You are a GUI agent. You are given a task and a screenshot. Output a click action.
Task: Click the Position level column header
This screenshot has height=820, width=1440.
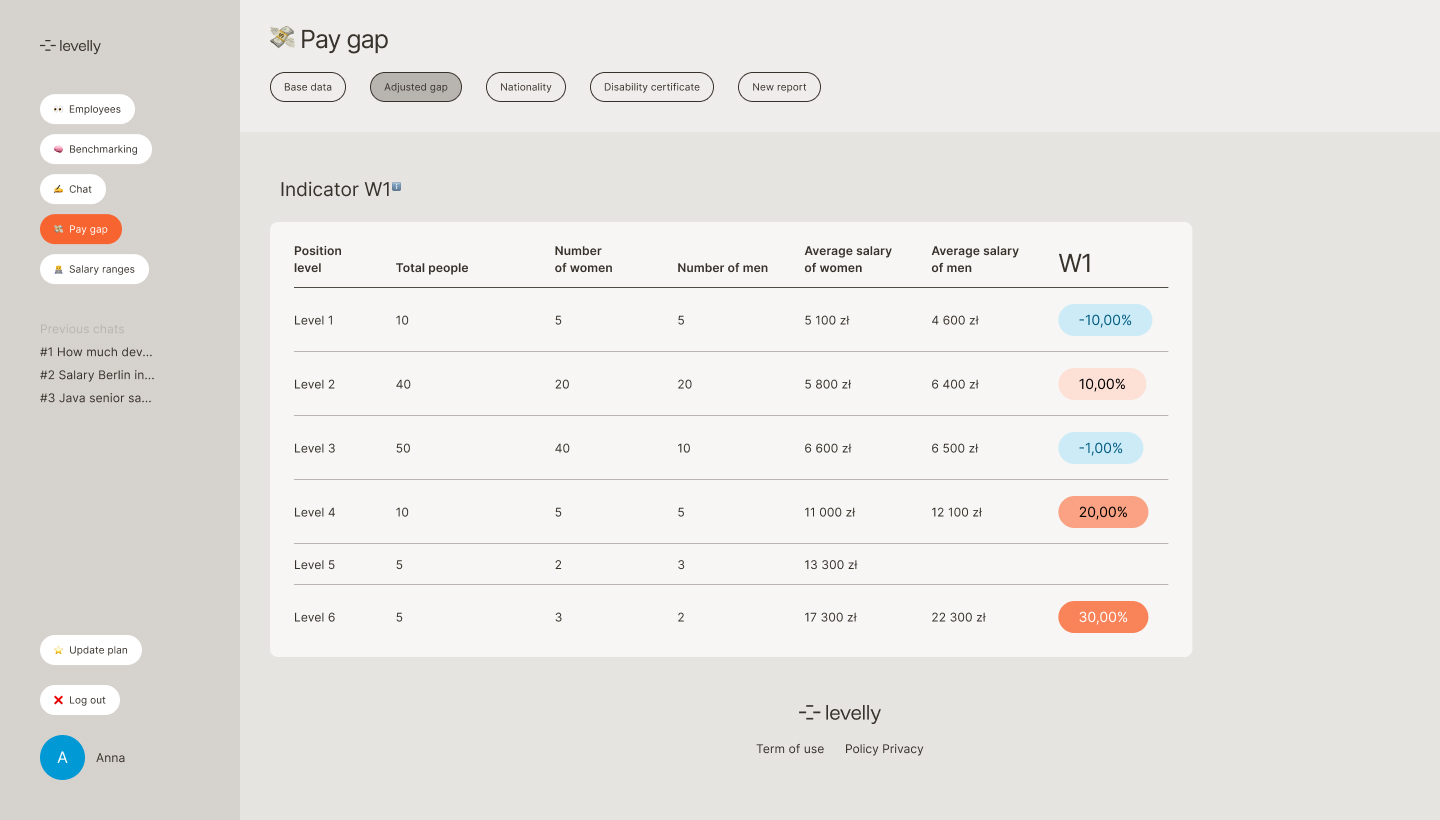(318, 259)
